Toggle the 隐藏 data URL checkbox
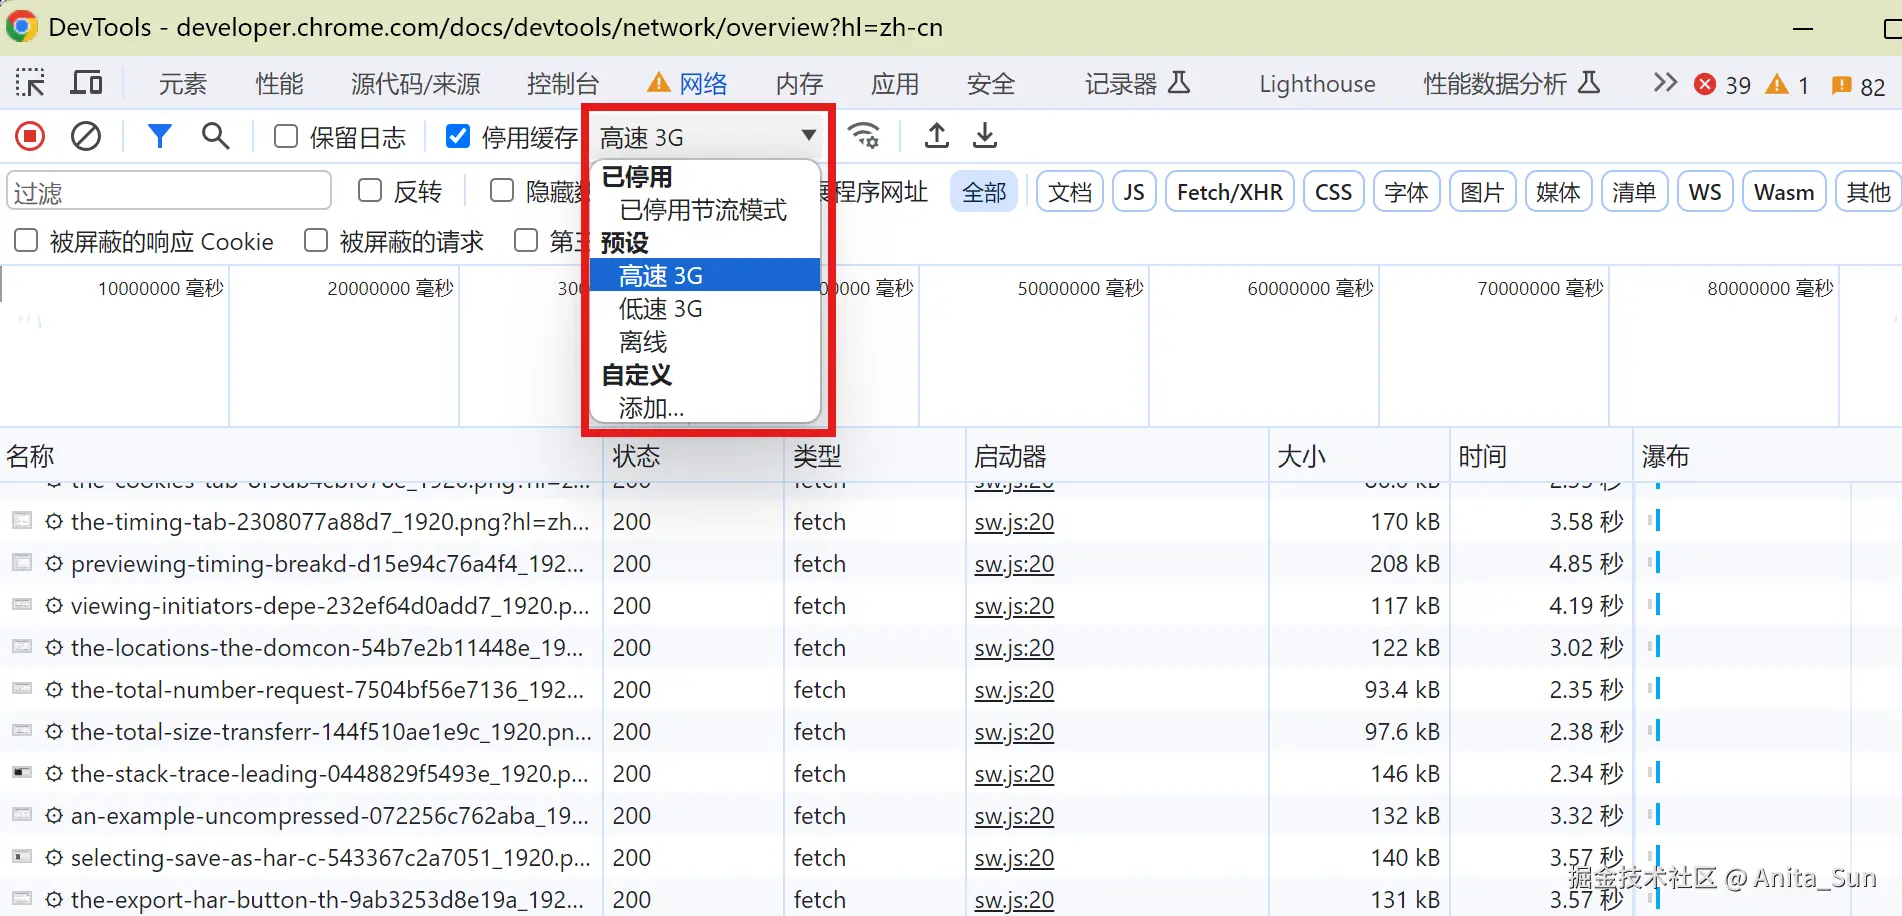1902x916 pixels. click(502, 190)
